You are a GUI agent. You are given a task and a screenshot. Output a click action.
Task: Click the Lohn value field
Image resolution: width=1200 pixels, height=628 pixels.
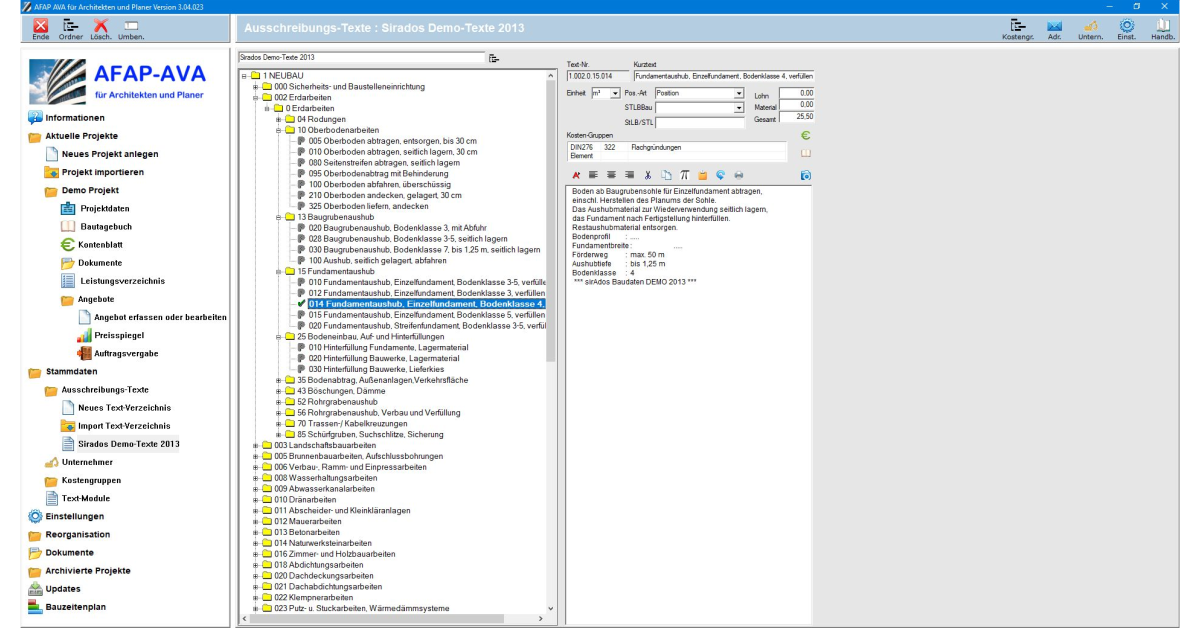[x=796, y=93]
